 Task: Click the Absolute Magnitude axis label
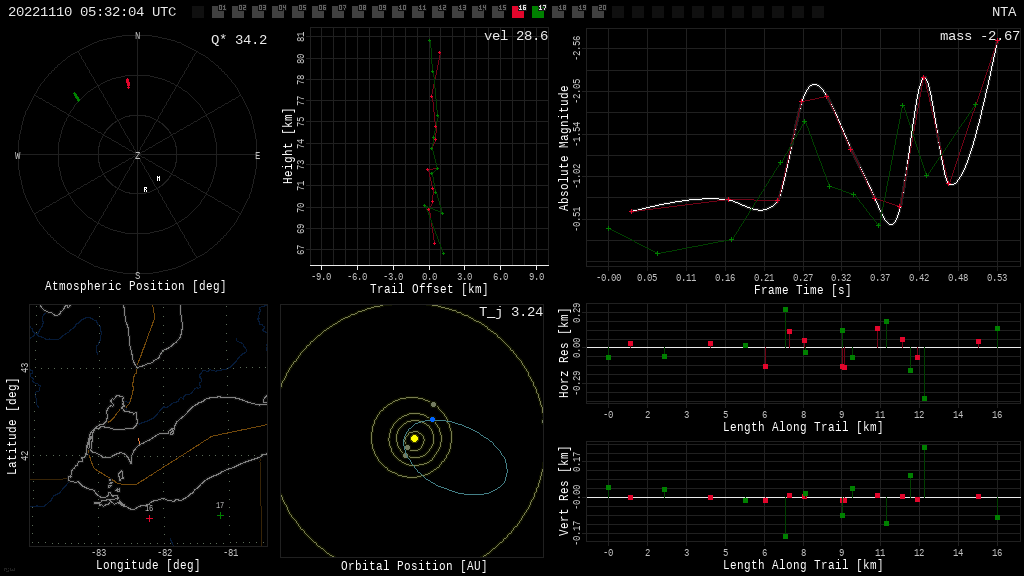click(564, 148)
